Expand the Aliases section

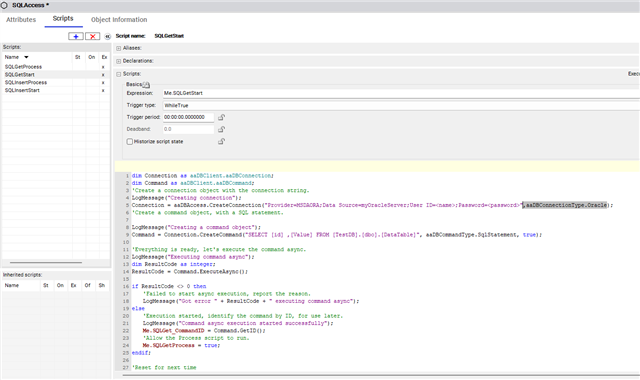pyautogui.click(x=118, y=48)
